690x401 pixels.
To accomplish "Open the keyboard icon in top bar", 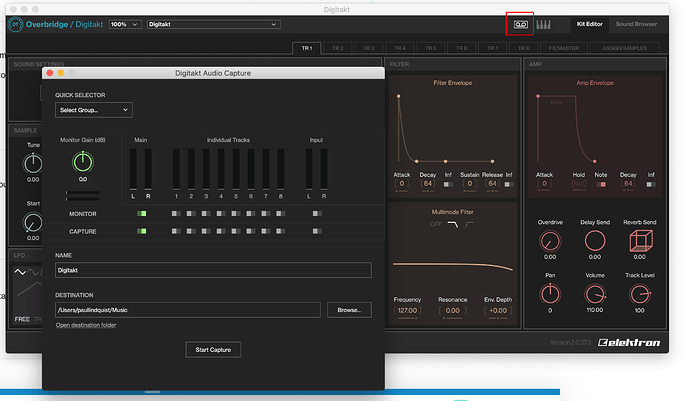I will pyautogui.click(x=543, y=24).
